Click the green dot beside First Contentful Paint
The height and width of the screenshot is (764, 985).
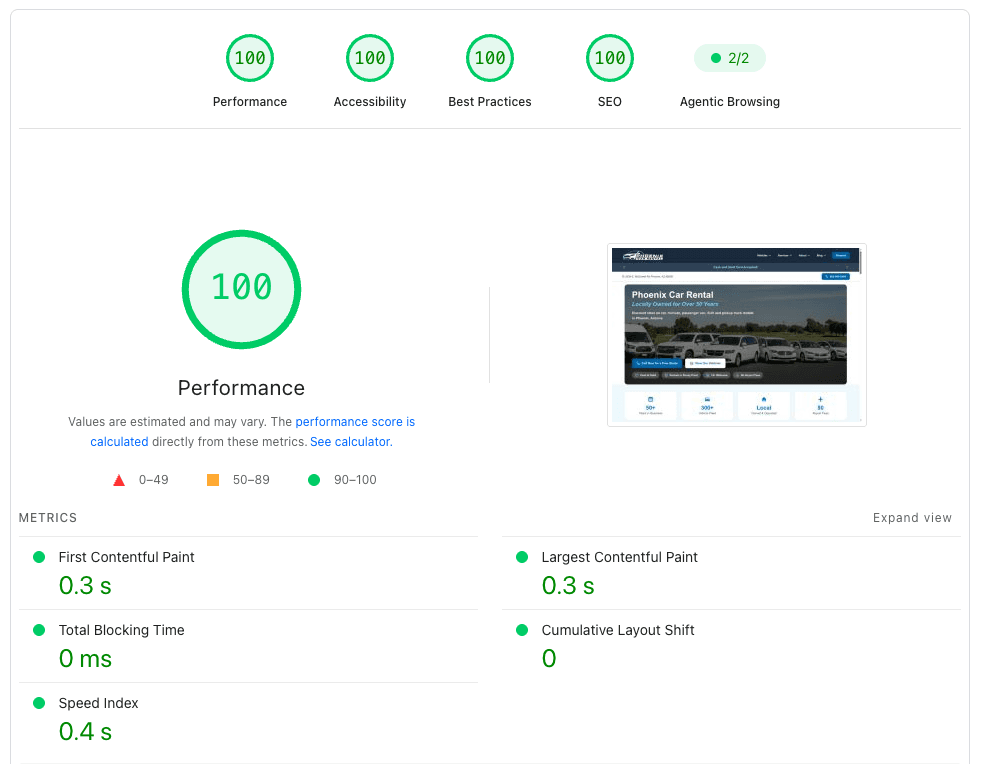39,557
